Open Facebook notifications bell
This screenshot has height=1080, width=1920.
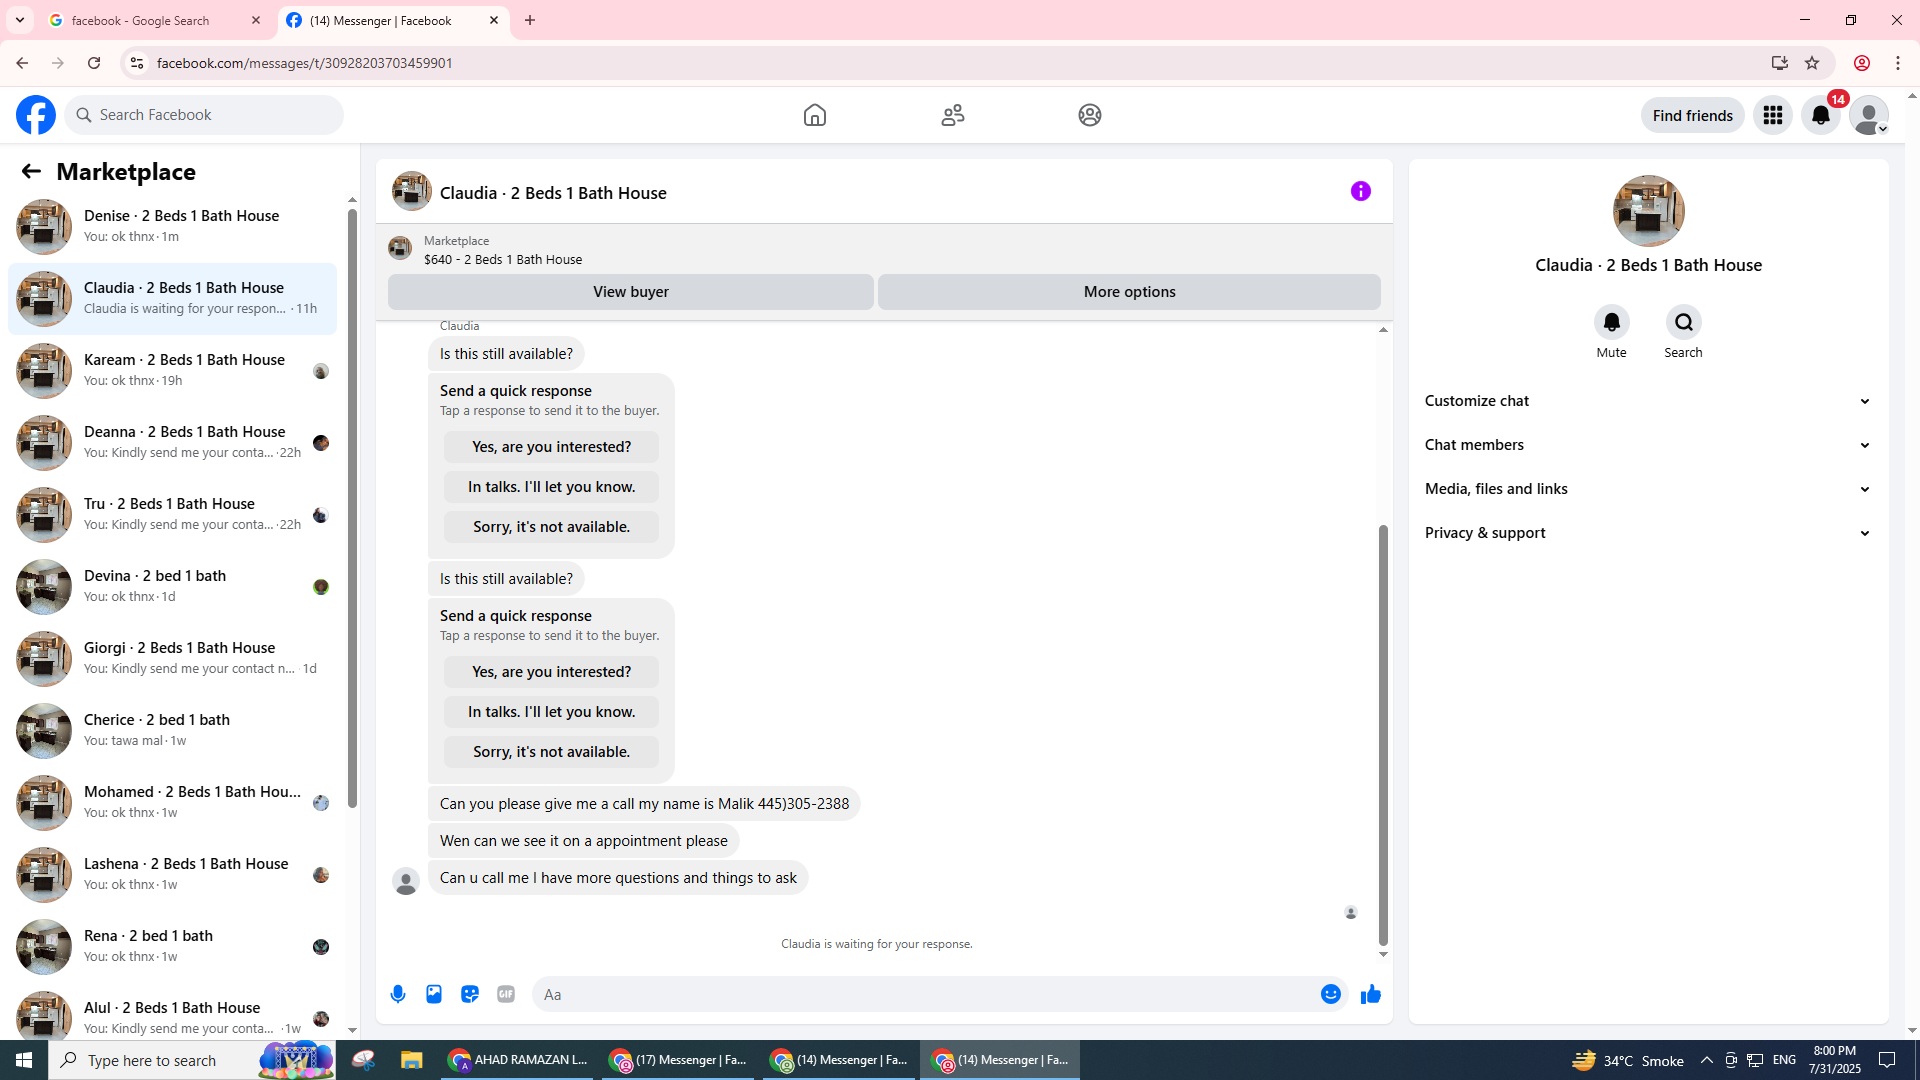[x=1820, y=115]
